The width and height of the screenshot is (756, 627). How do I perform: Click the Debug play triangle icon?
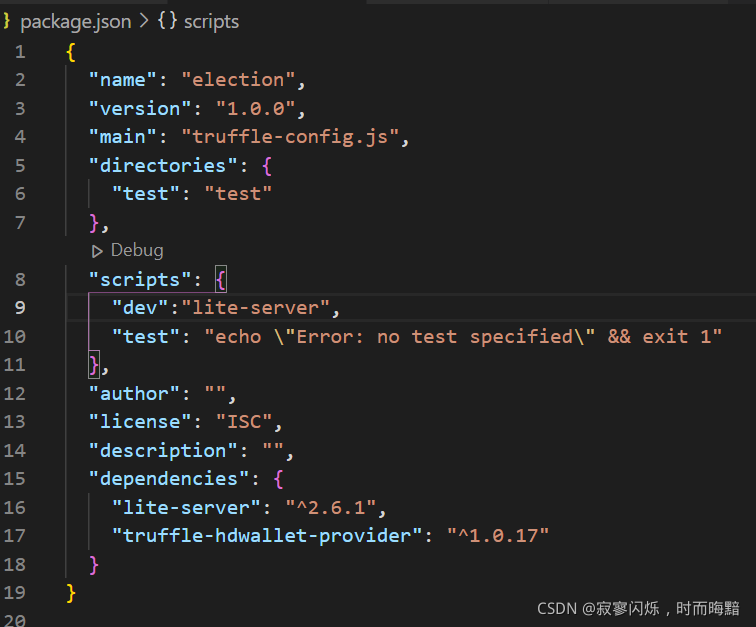pyautogui.click(x=97, y=251)
